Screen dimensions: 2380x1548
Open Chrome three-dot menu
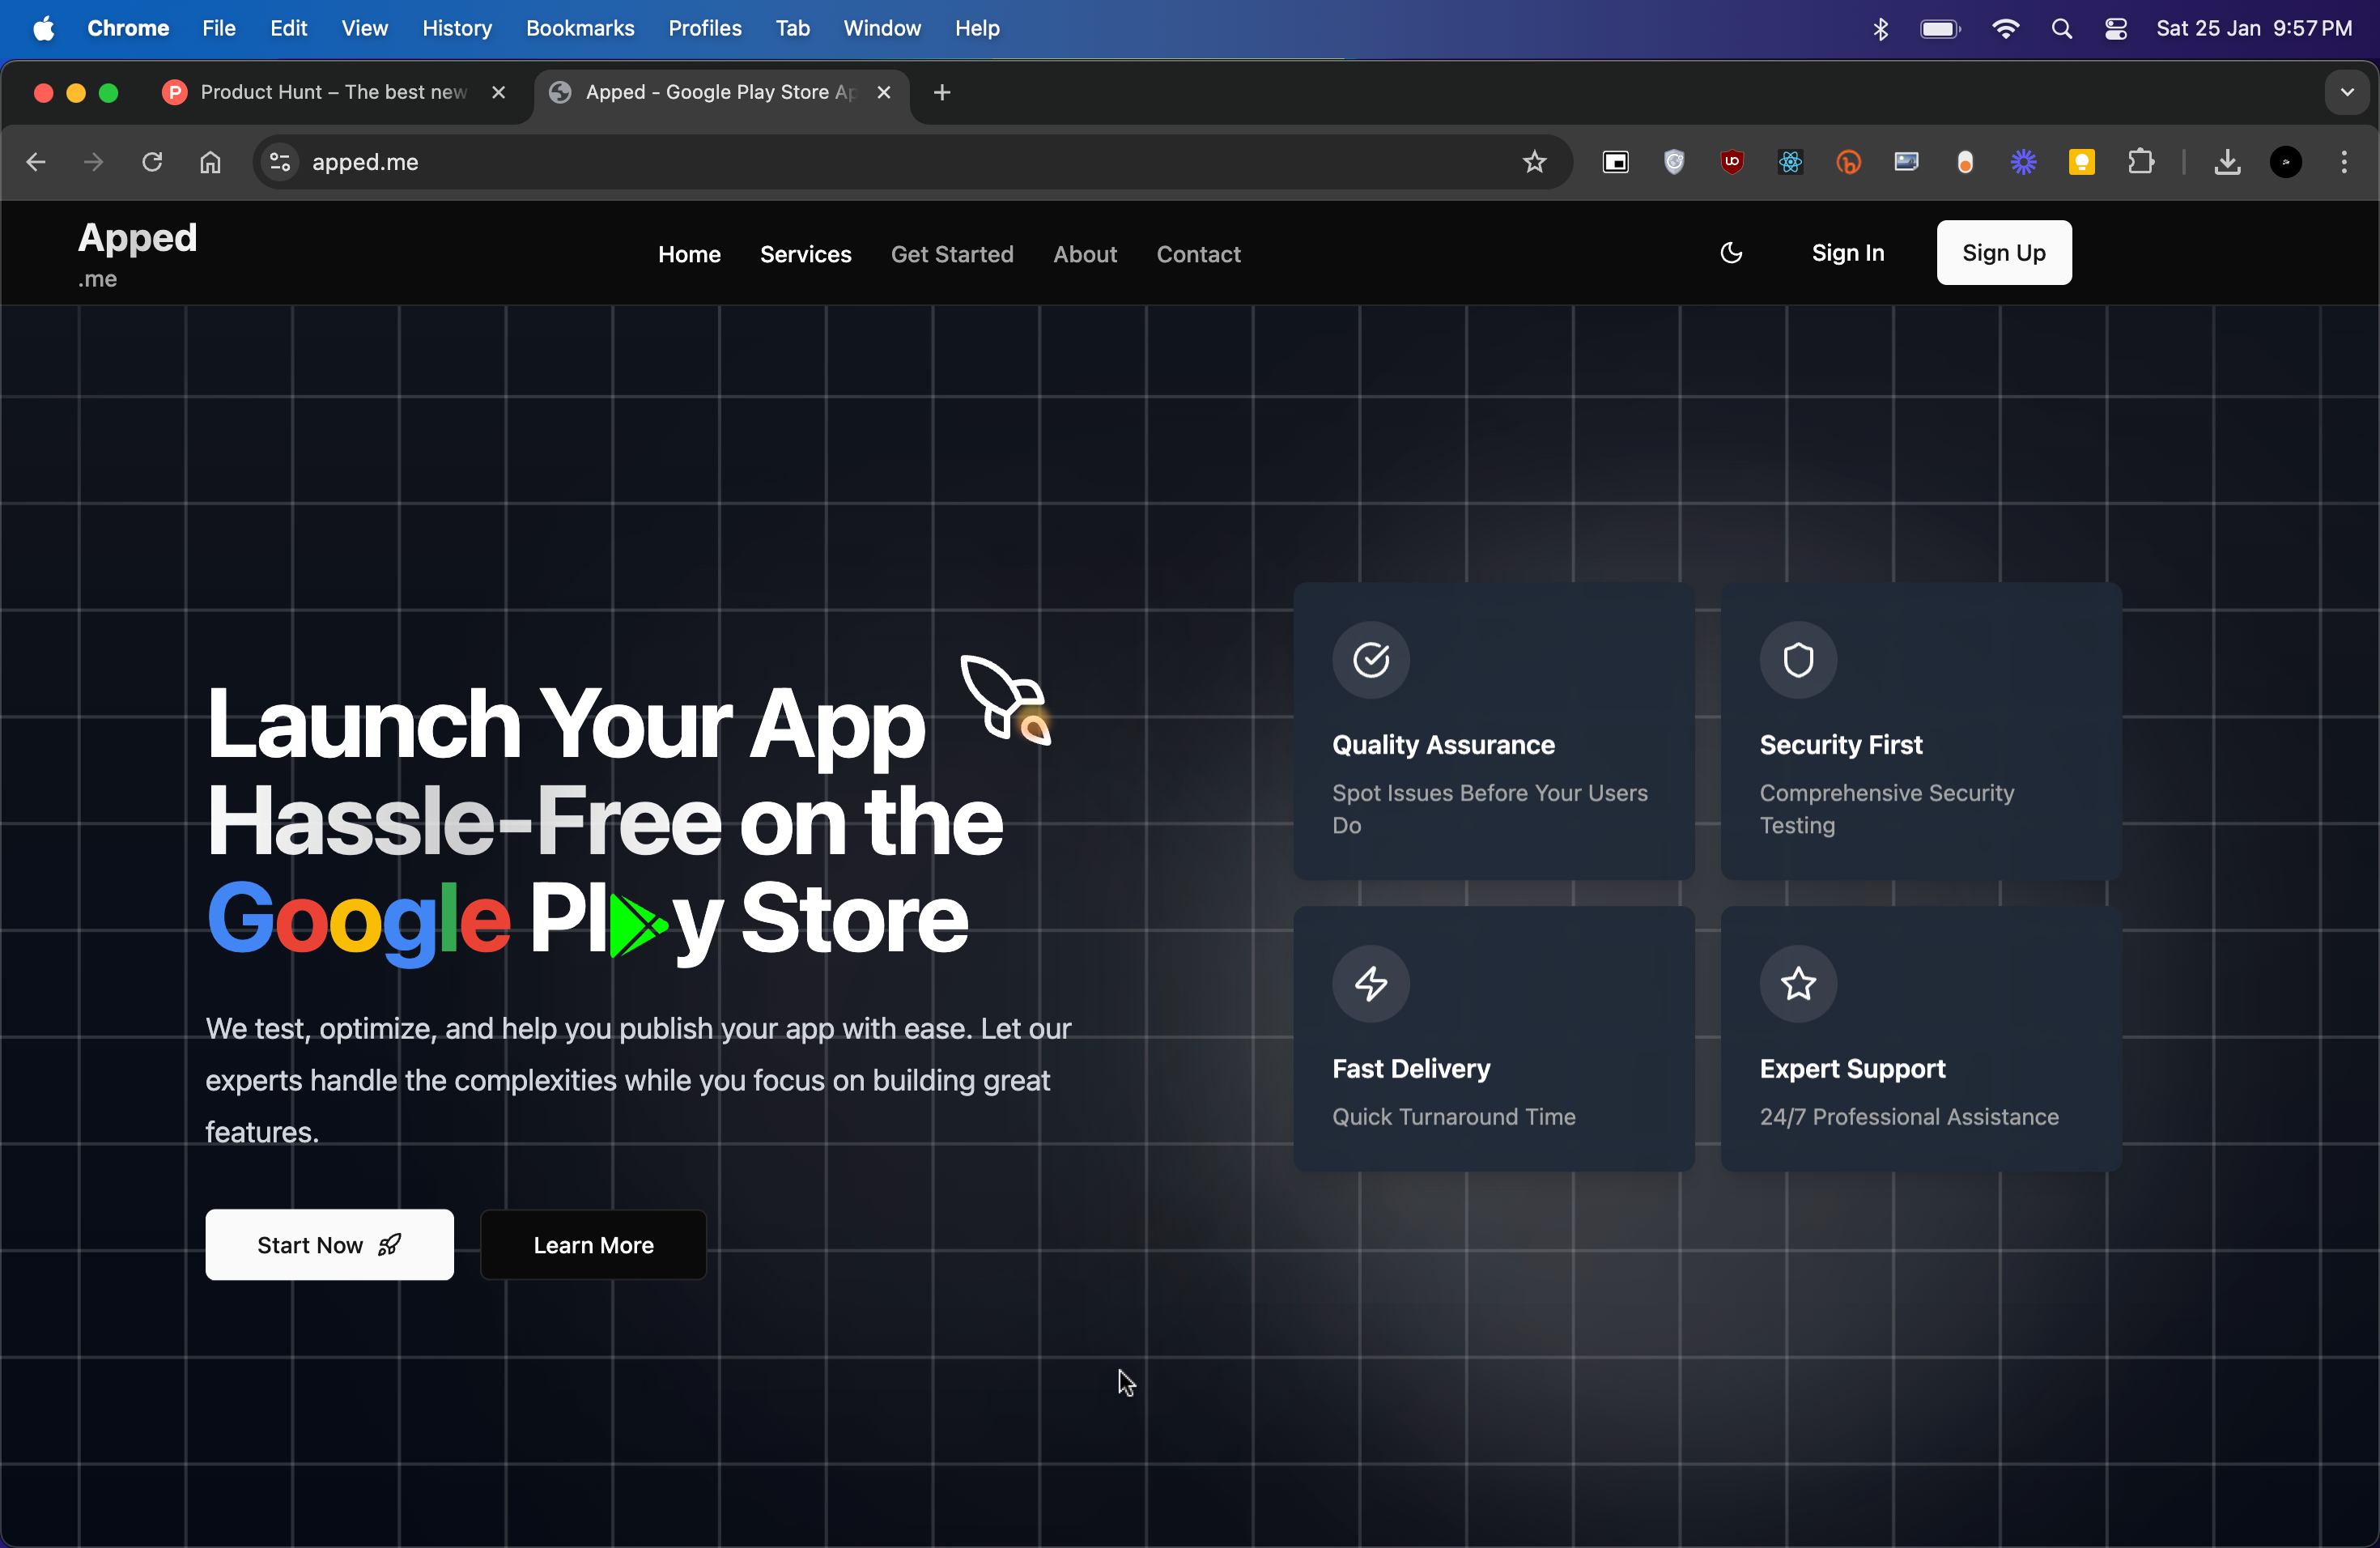click(x=2343, y=162)
